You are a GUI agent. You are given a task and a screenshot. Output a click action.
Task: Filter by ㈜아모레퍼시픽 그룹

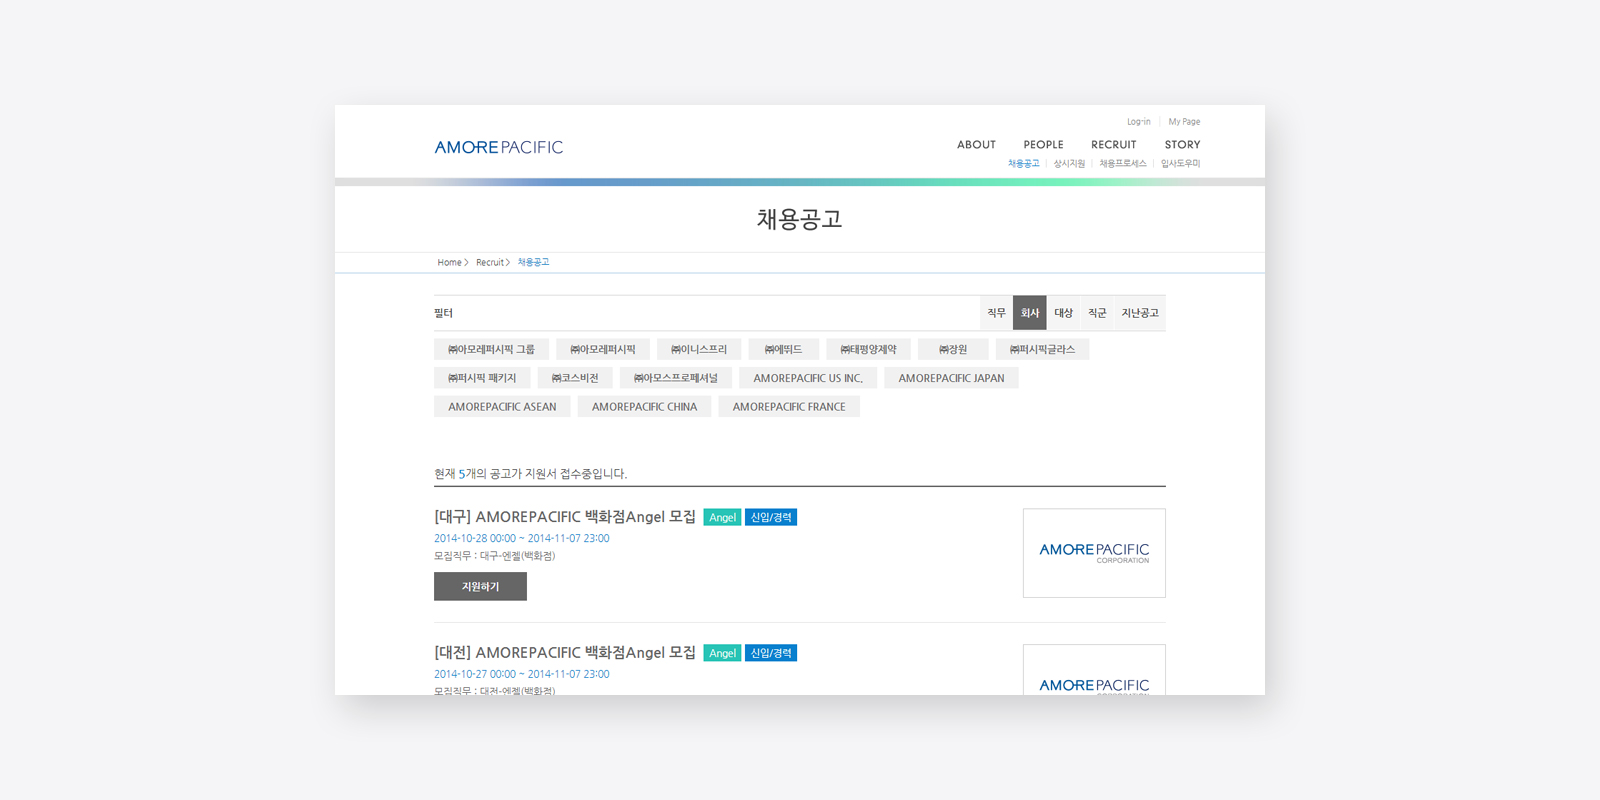click(491, 349)
